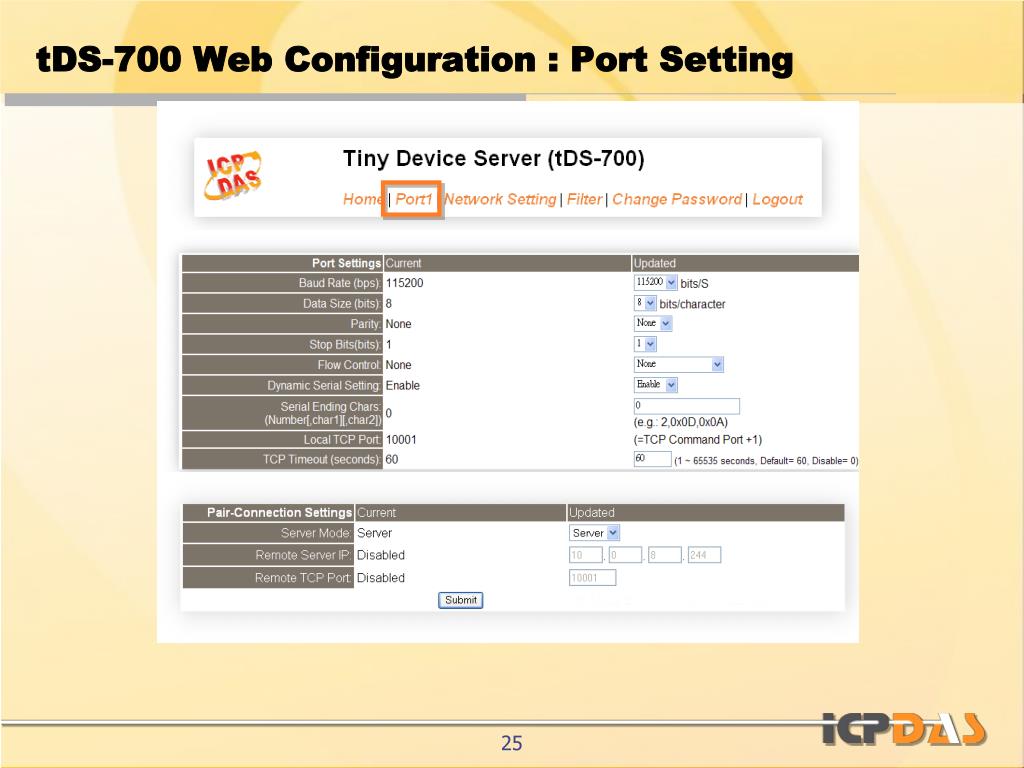1024x768 pixels.
Task: Click the 'Dynamic Serial Setting' row label
Action: [x=323, y=385]
